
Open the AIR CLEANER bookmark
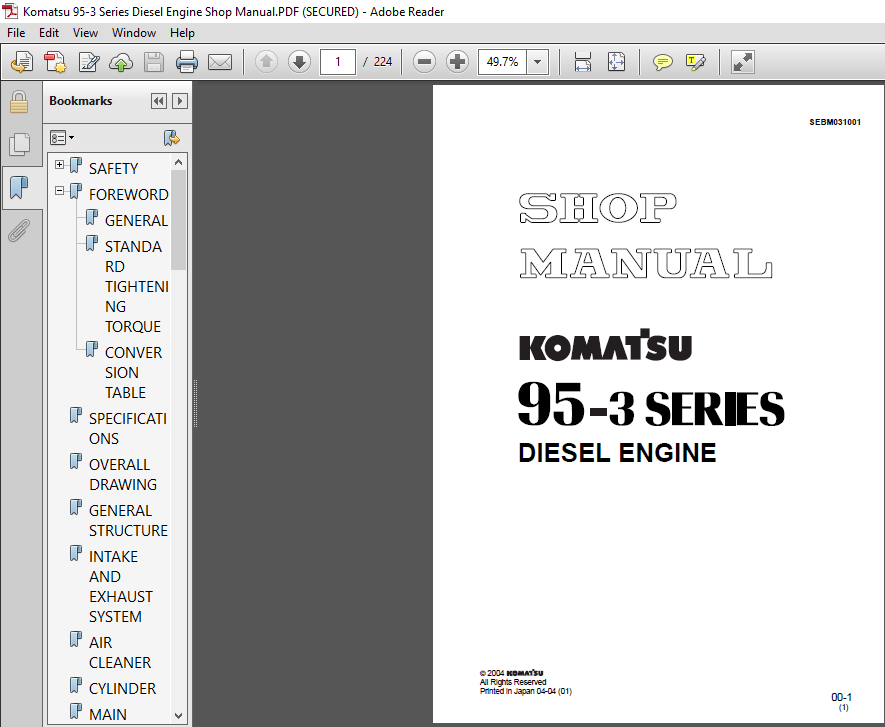(x=120, y=652)
